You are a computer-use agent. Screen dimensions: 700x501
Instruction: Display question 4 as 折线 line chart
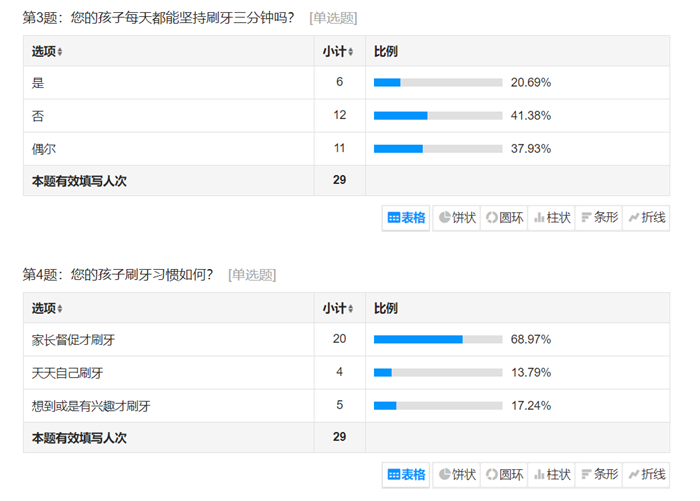click(646, 475)
